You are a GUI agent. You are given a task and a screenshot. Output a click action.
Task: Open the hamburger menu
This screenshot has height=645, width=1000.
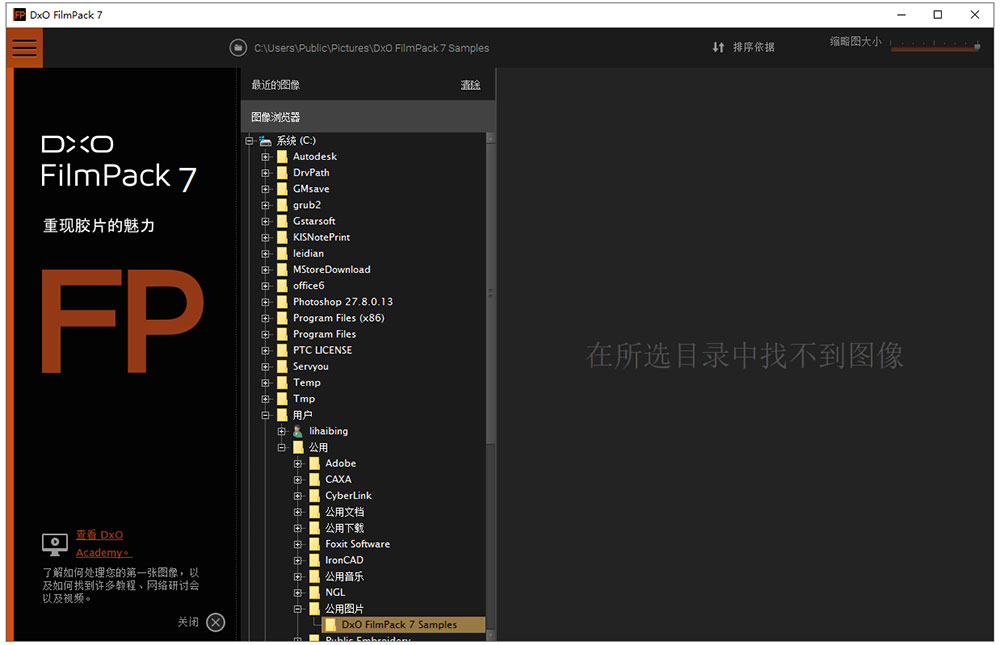pos(24,48)
